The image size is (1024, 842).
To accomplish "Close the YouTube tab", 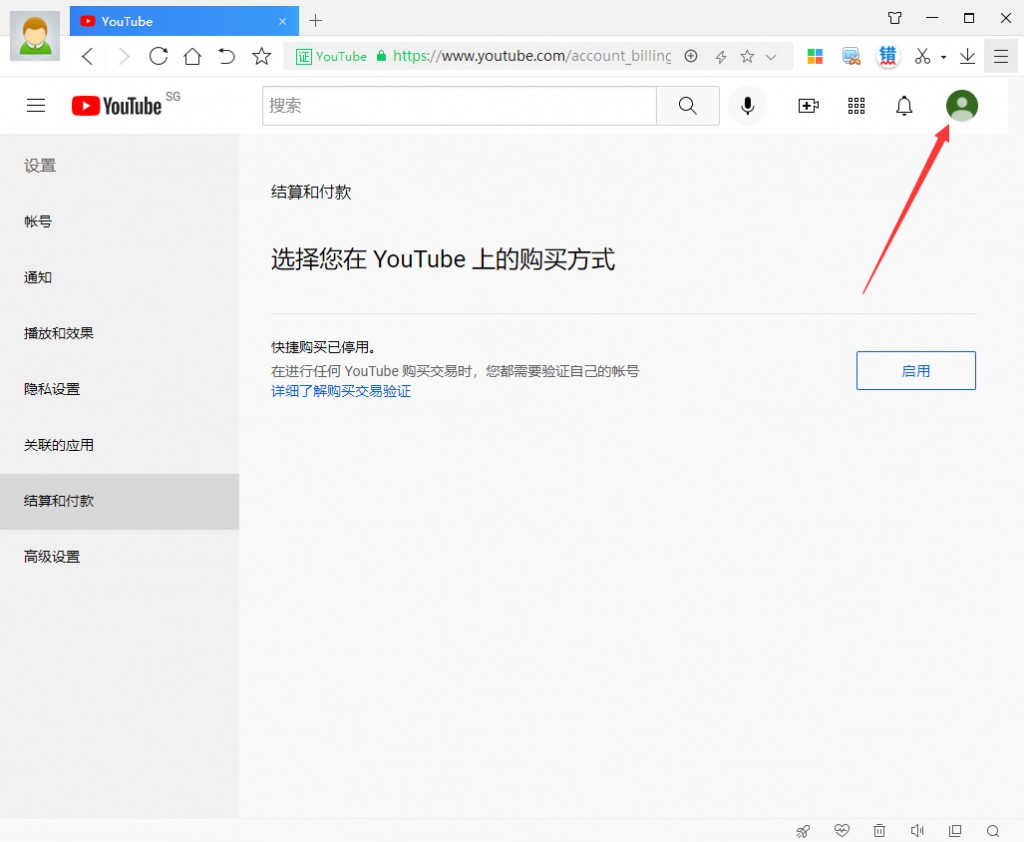I will (x=282, y=22).
